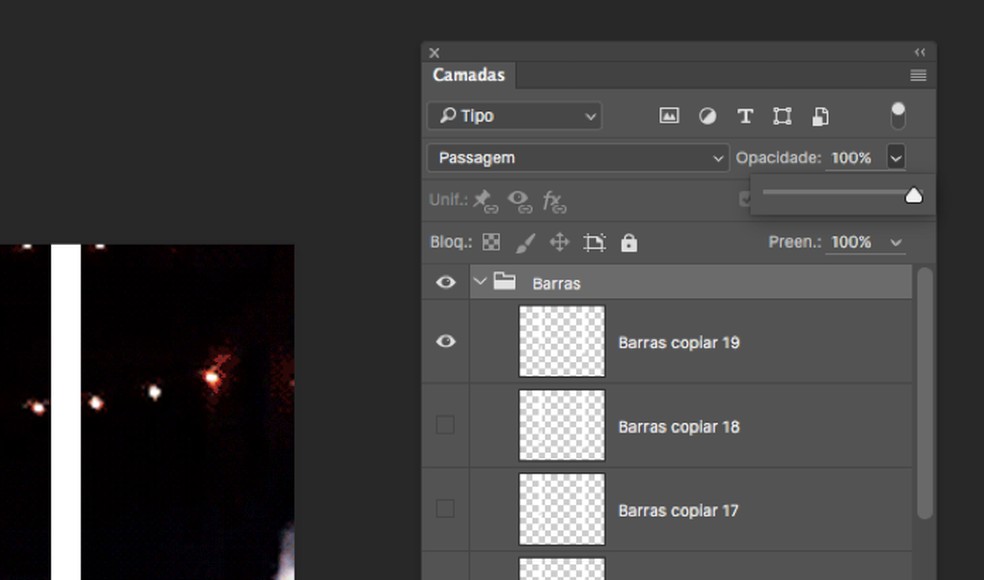The width and height of the screenshot is (984, 580).
Task: Click the layers panel vertical scrollbar
Action: (x=924, y=393)
